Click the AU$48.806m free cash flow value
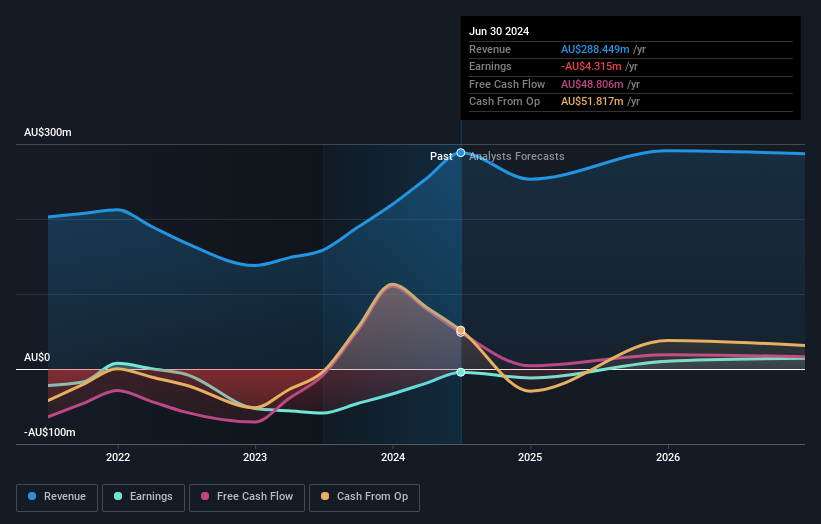The width and height of the screenshot is (821, 524). (592, 84)
